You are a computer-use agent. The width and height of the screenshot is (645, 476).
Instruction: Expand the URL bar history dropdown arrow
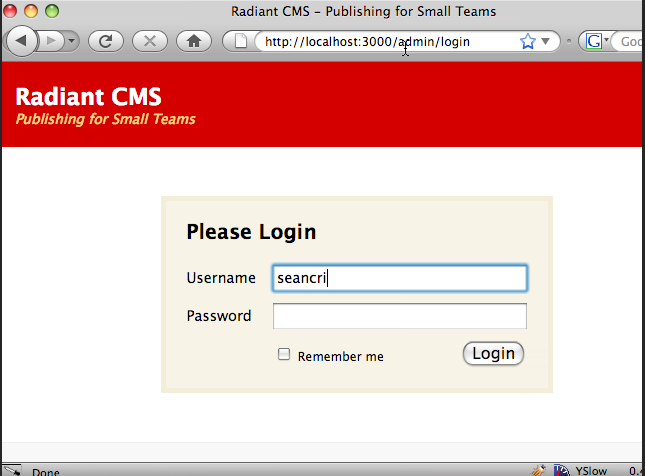tap(546, 42)
